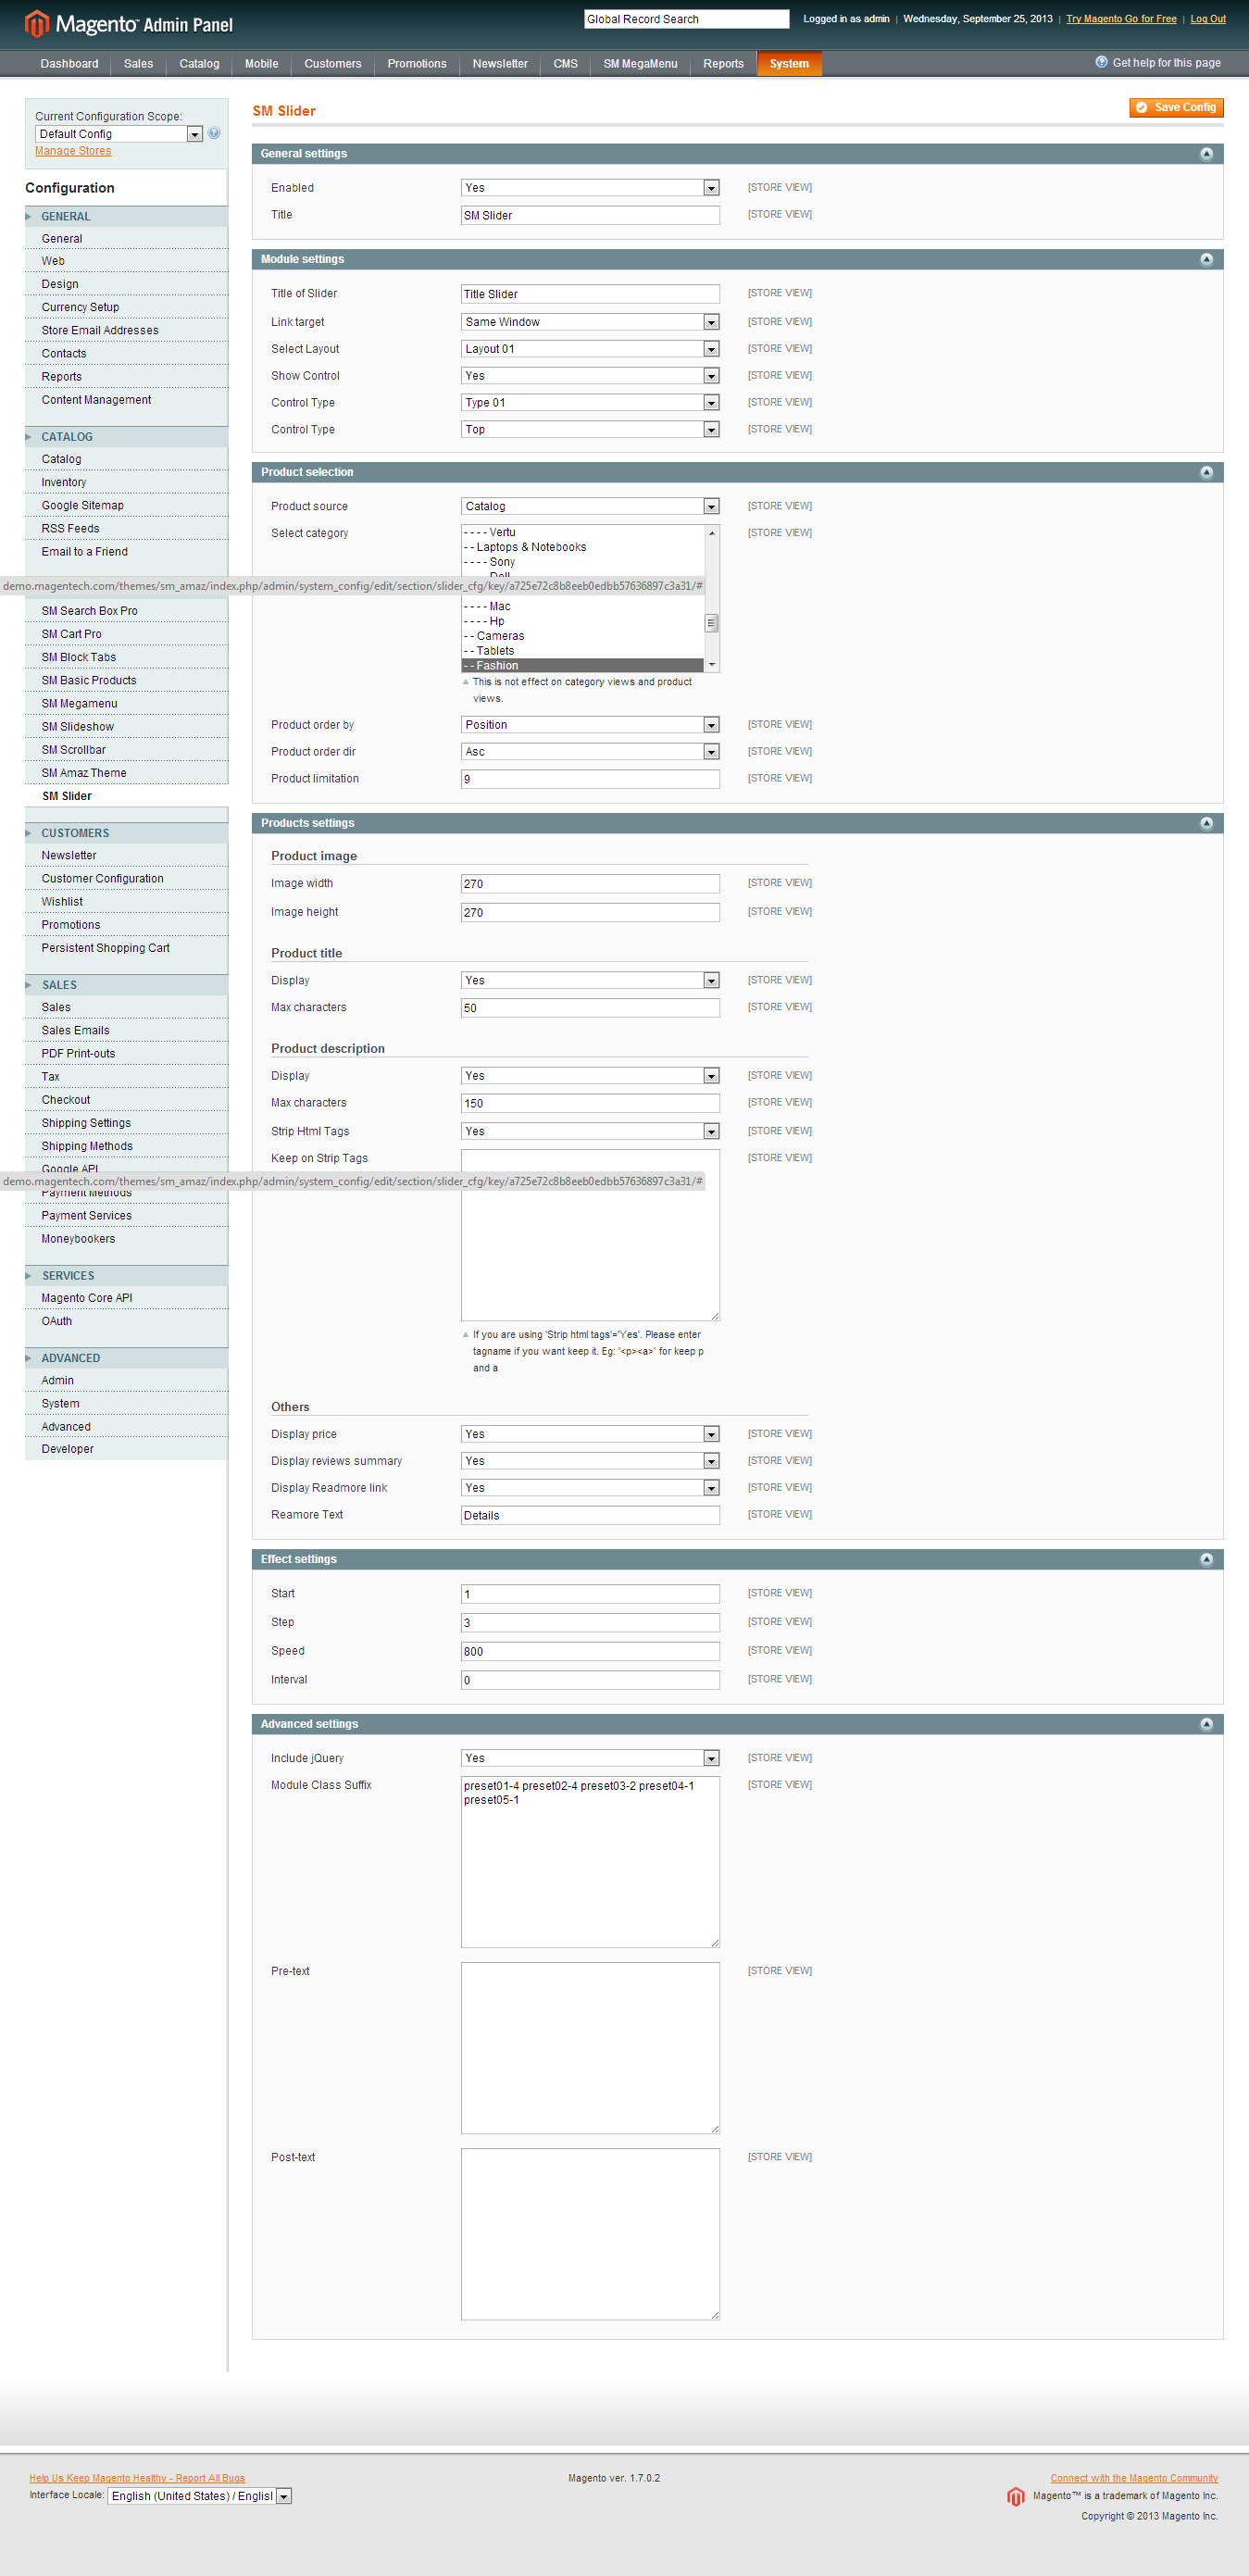Collapse the SERVICES sidebar group
The image size is (1249, 2576).
[x=126, y=1276]
